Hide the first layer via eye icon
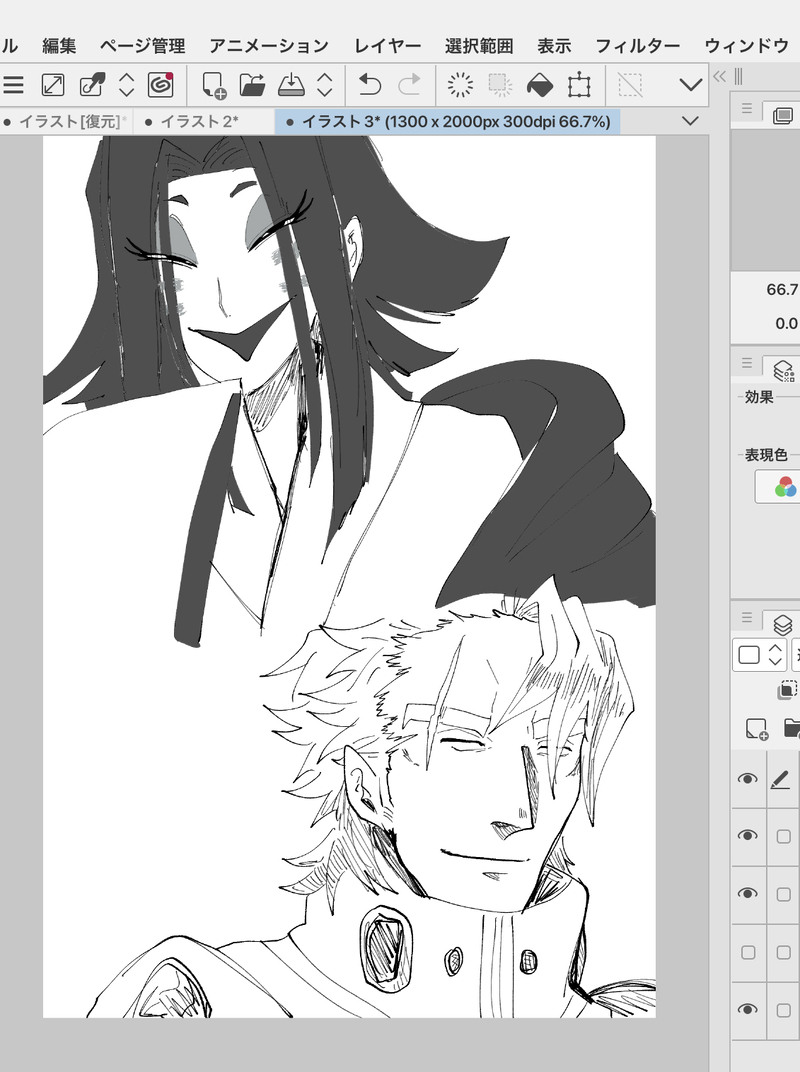The width and height of the screenshot is (800, 1072). (x=747, y=779)
